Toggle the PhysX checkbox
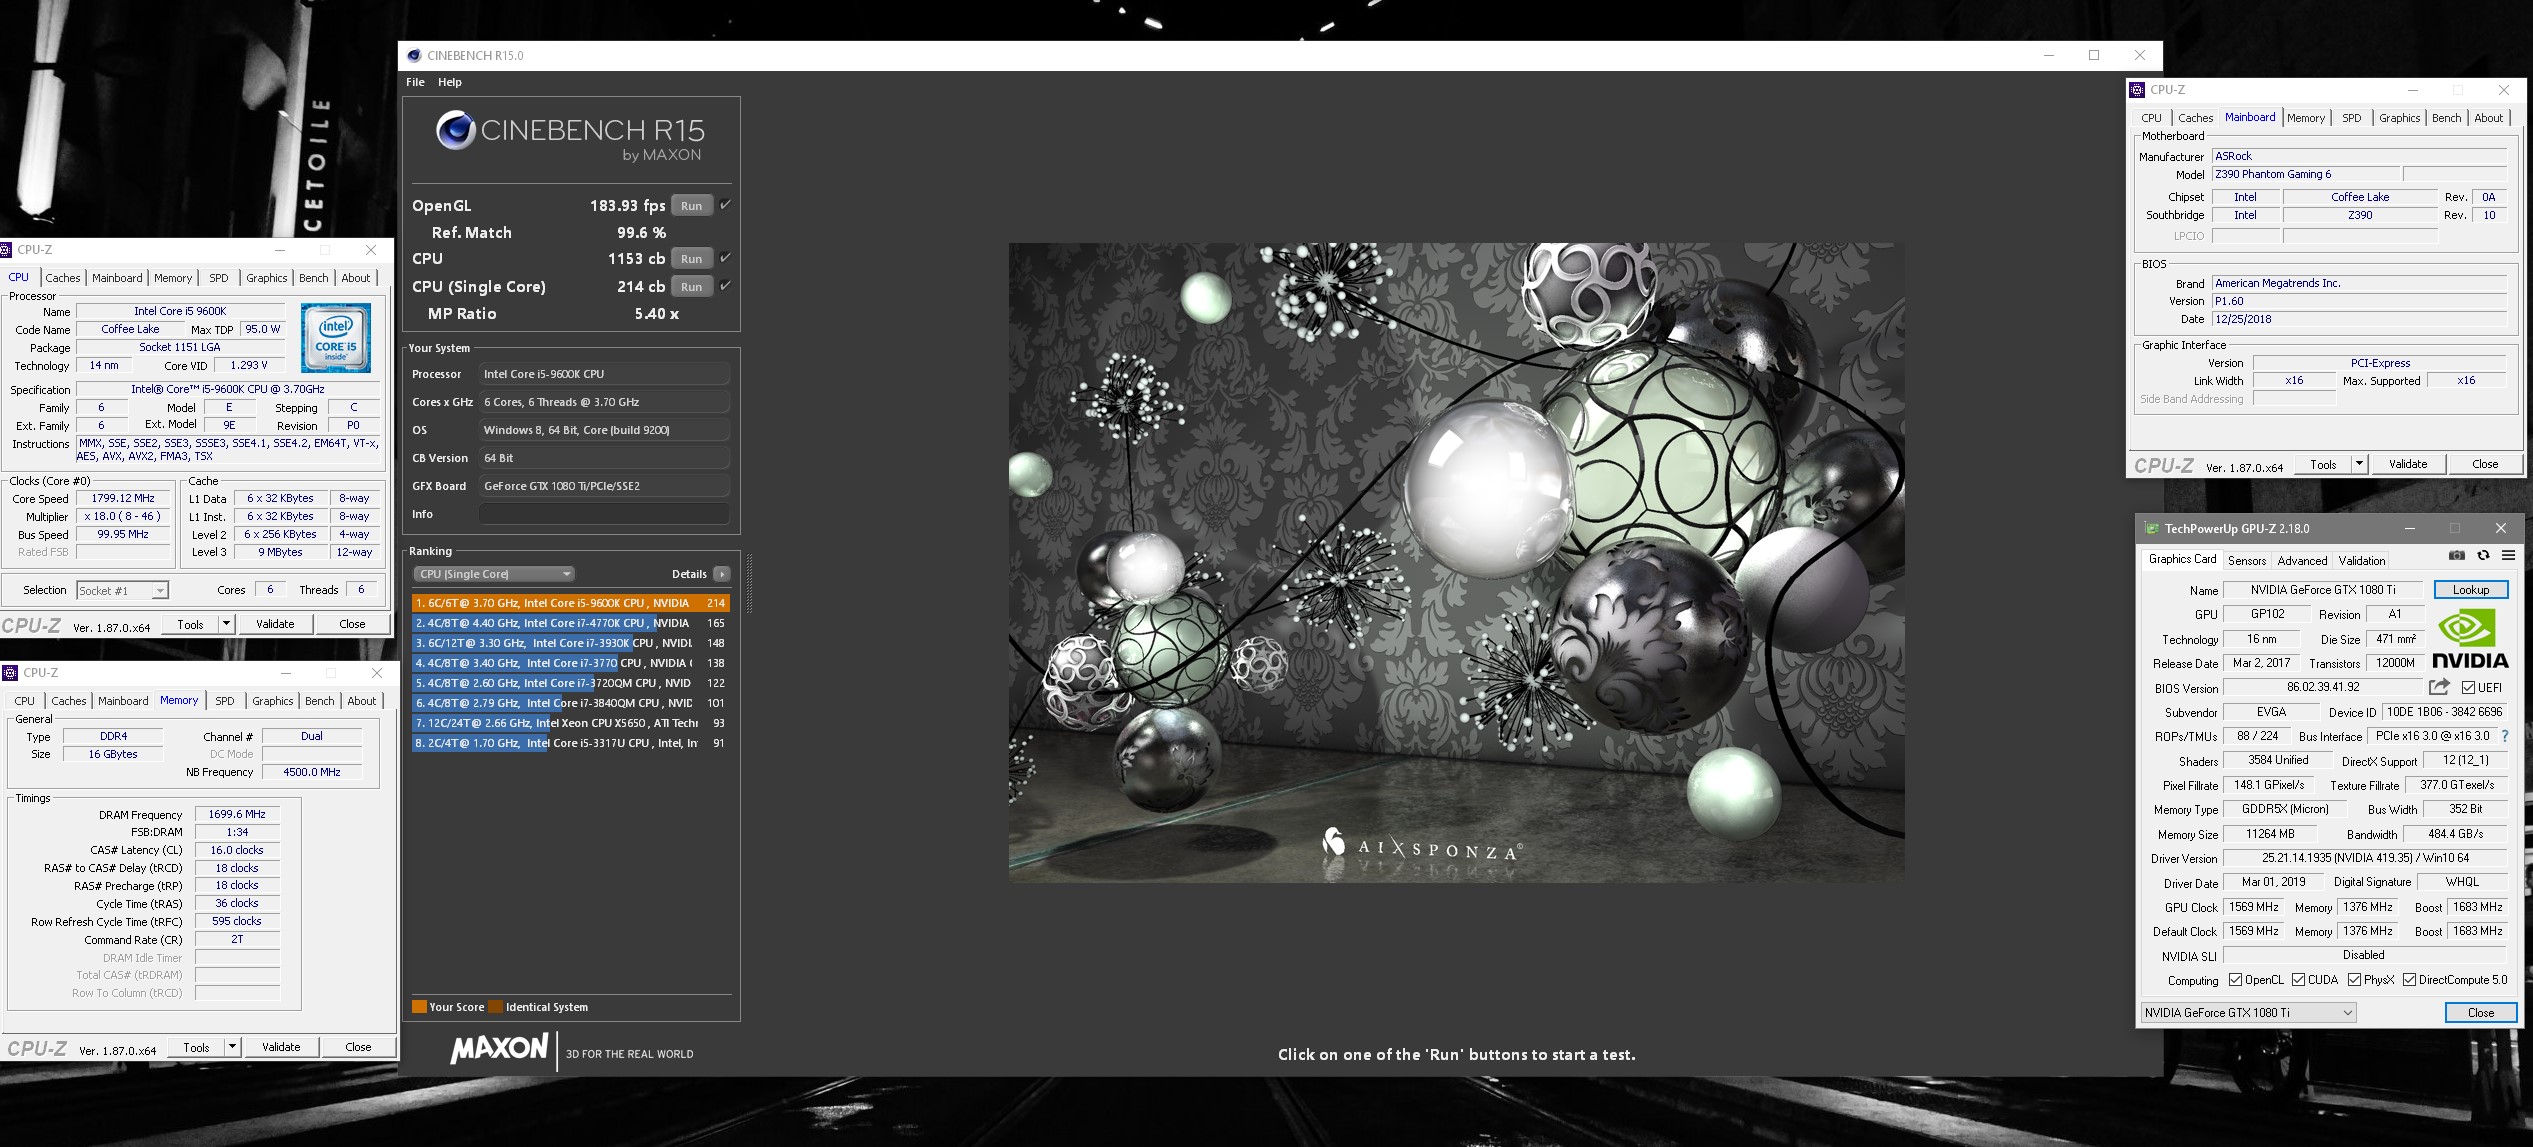The width and height of the screenshot is (2533, 1147). [2355, 980]
